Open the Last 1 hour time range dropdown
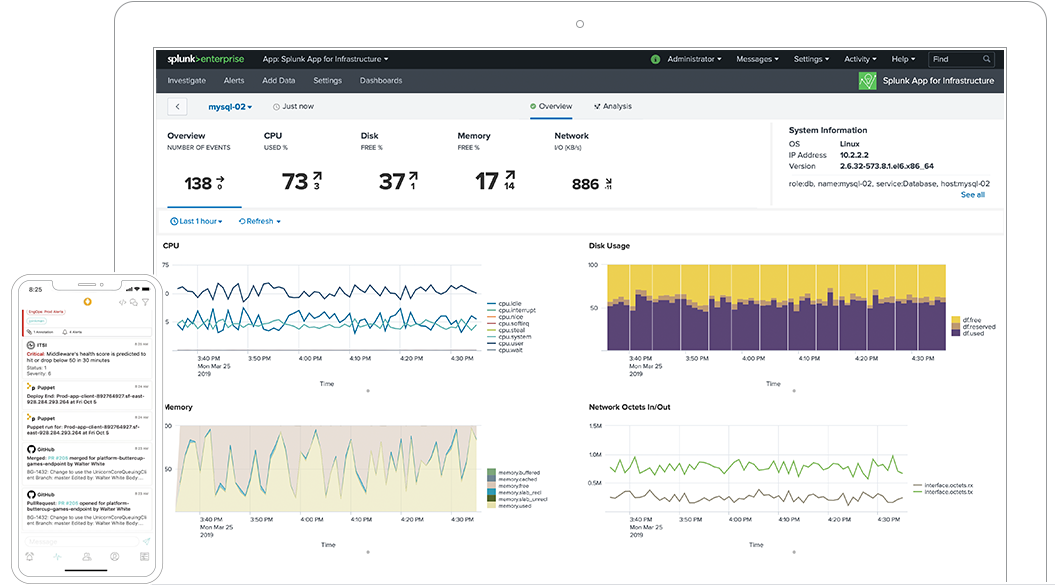 point(196,222)
